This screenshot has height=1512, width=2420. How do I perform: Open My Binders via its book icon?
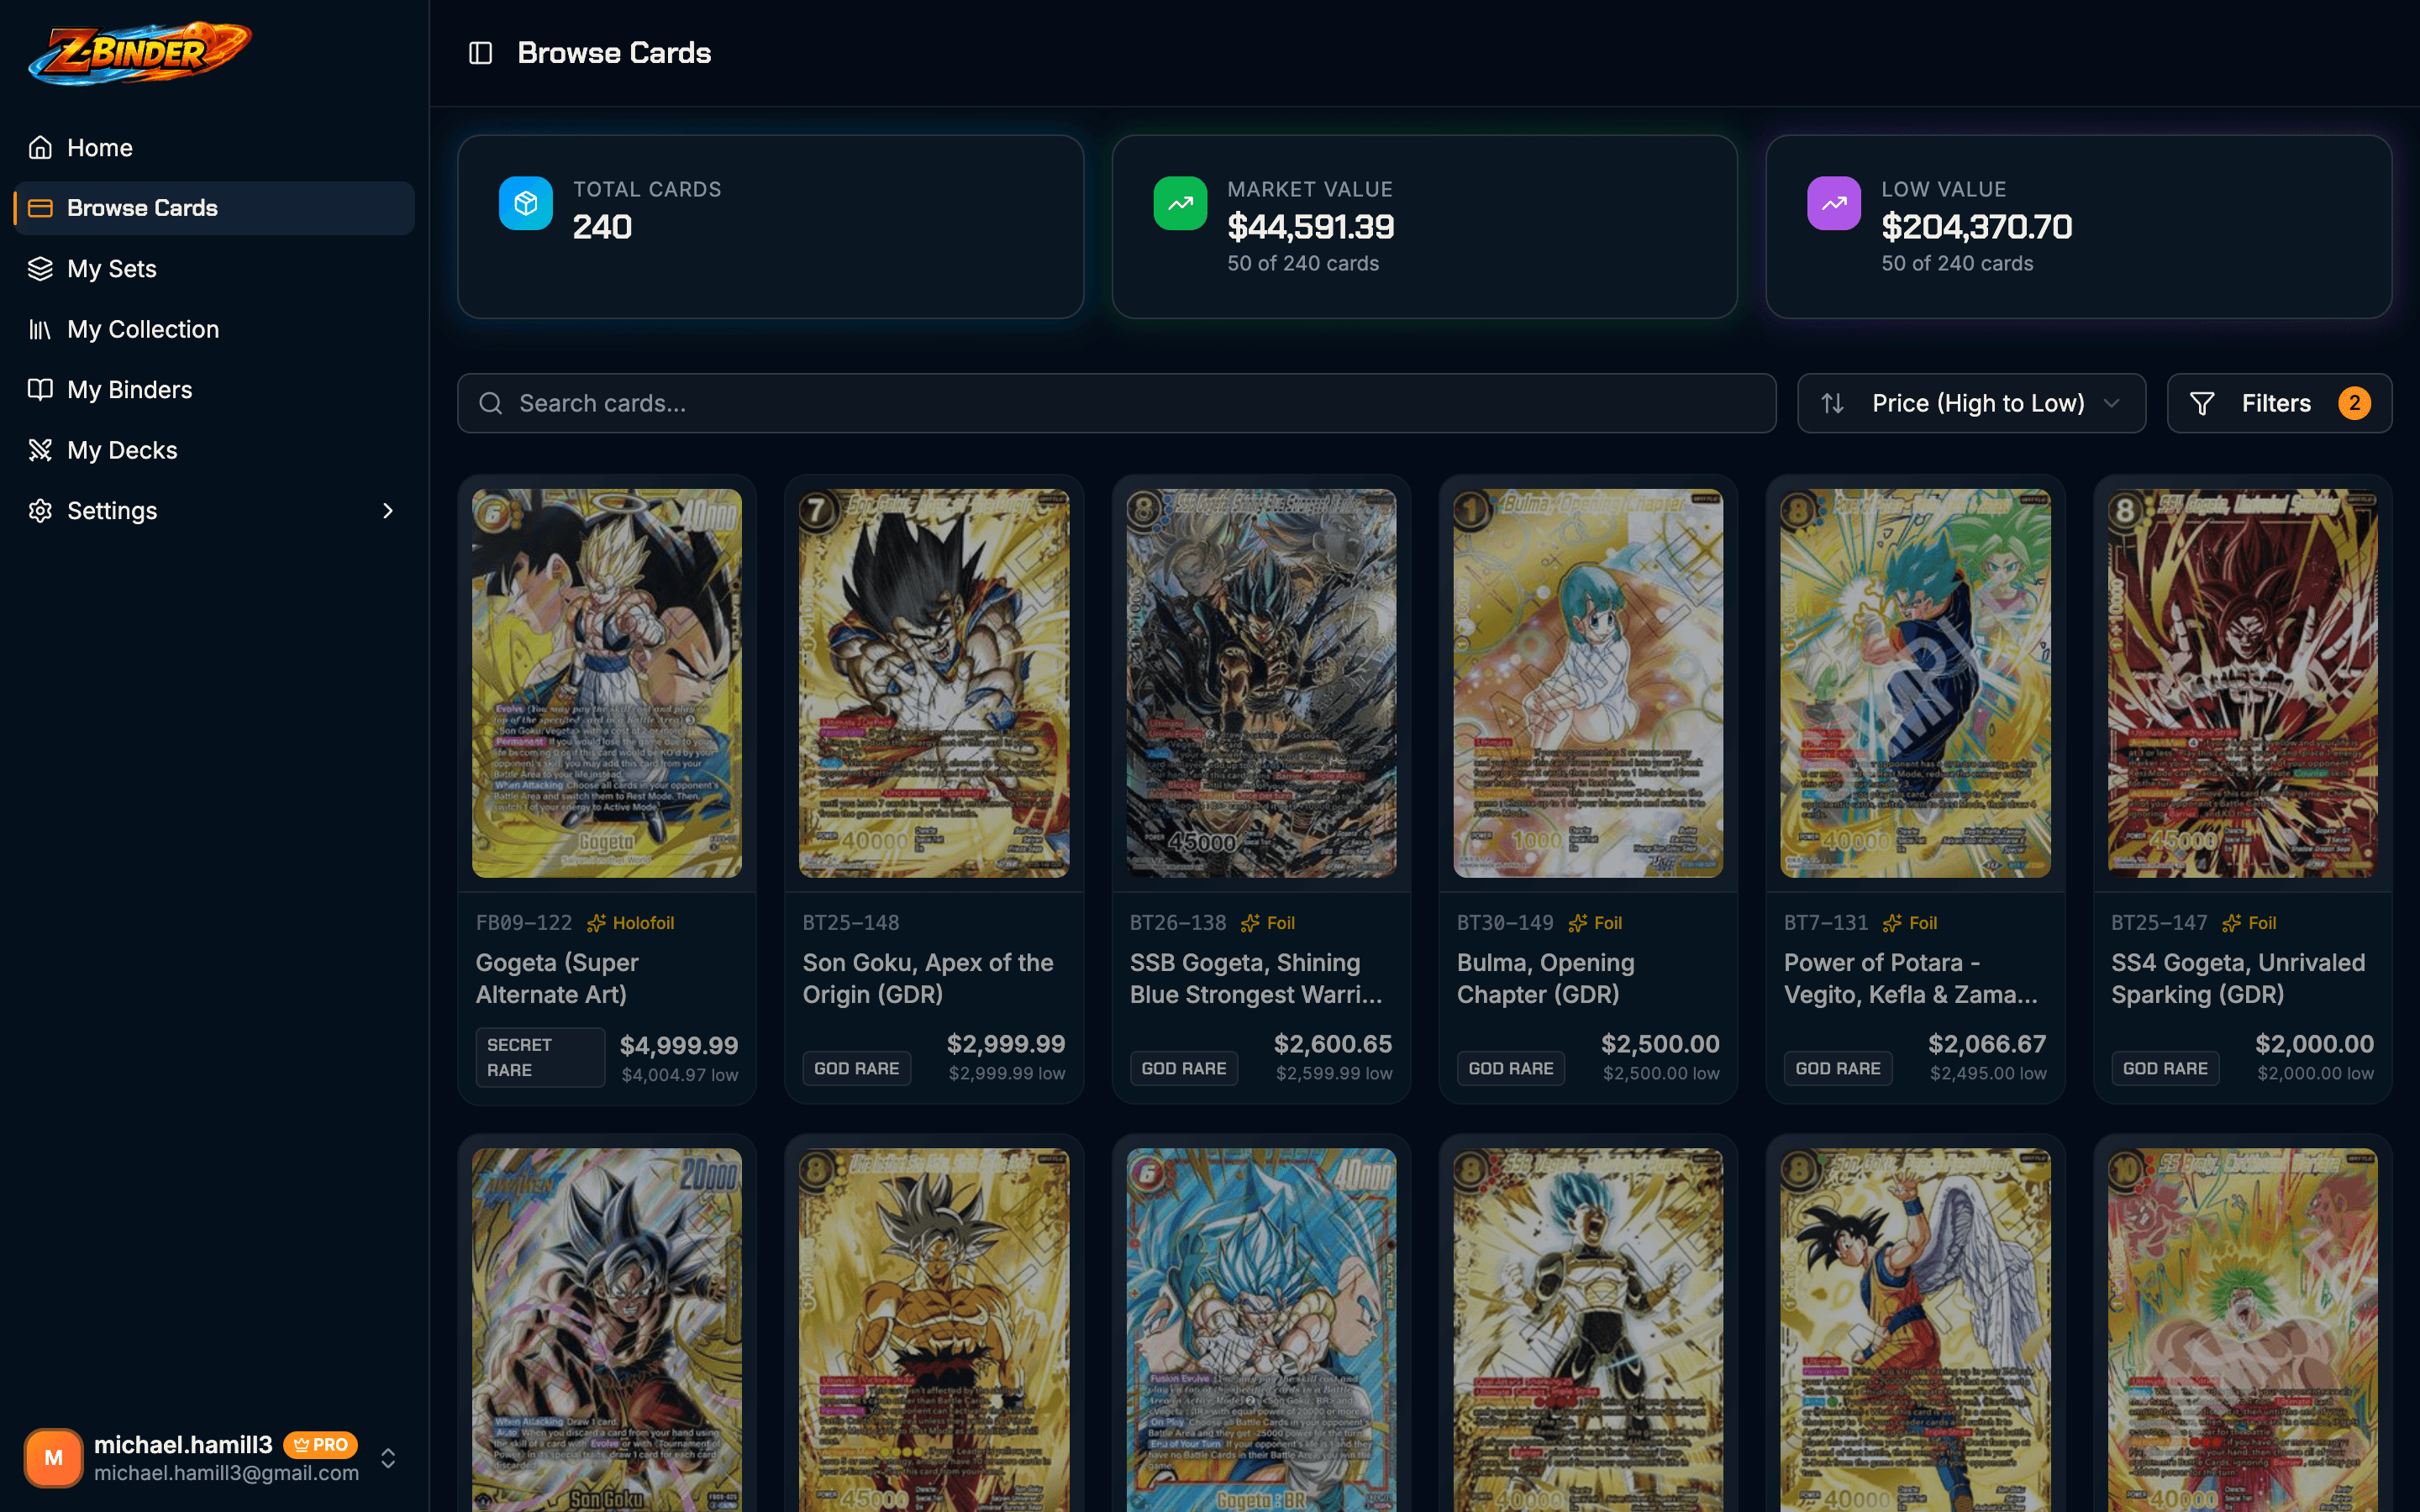coord(40,389)
